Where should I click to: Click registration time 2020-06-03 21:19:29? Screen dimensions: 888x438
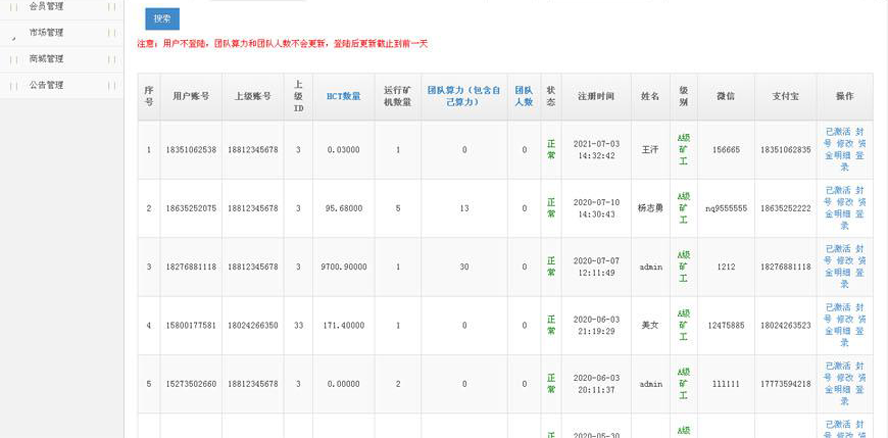click(x=596, y=326)
